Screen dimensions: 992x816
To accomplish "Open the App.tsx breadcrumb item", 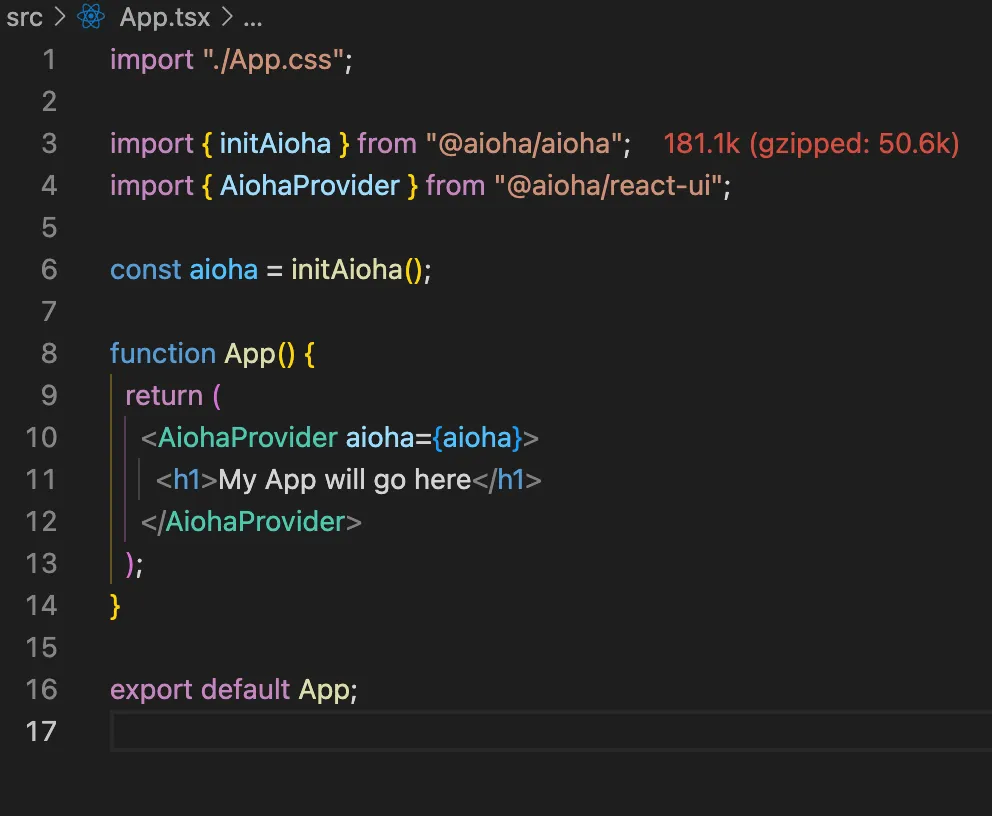I will (x=164, y=18).
